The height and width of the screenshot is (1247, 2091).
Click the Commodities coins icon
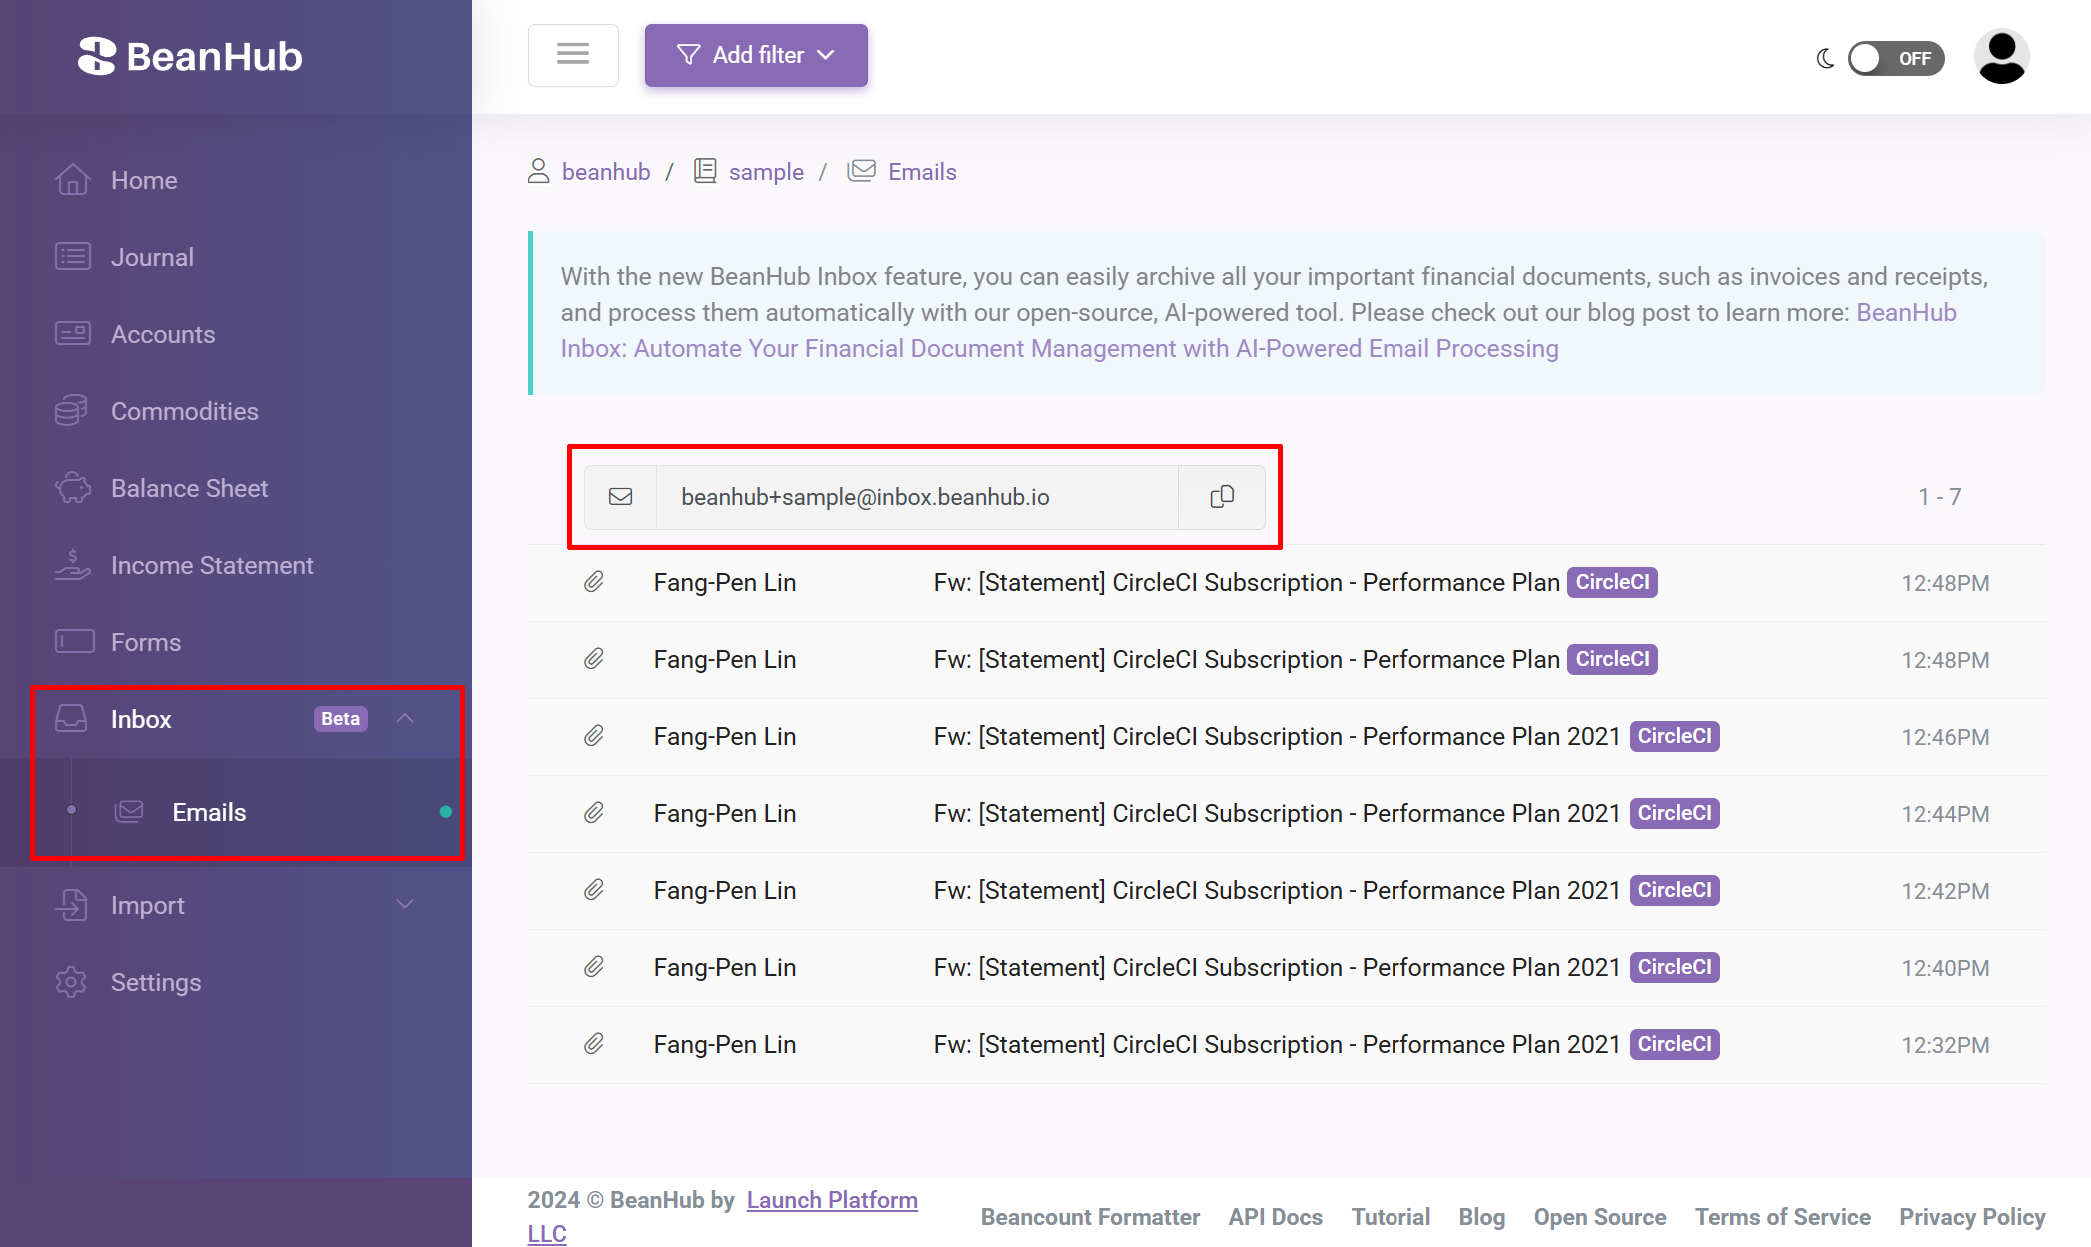click(x=72, y=410)
